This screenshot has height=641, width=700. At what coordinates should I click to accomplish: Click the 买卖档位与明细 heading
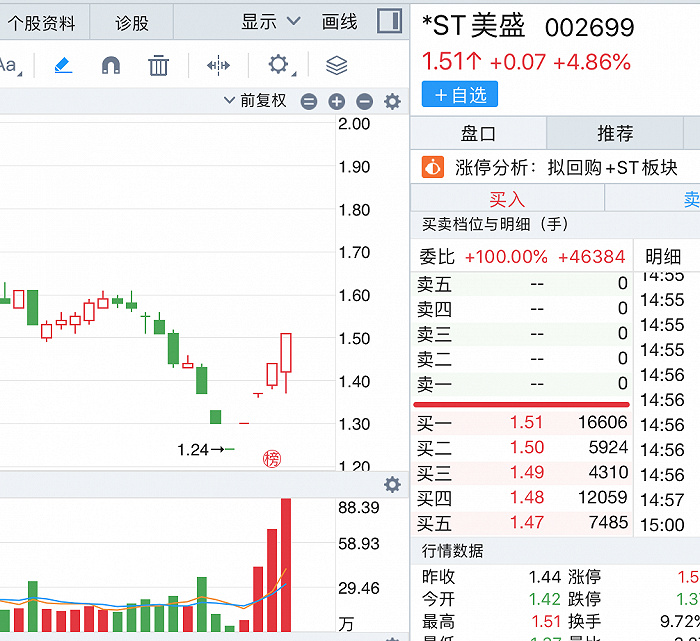point(495,224)
